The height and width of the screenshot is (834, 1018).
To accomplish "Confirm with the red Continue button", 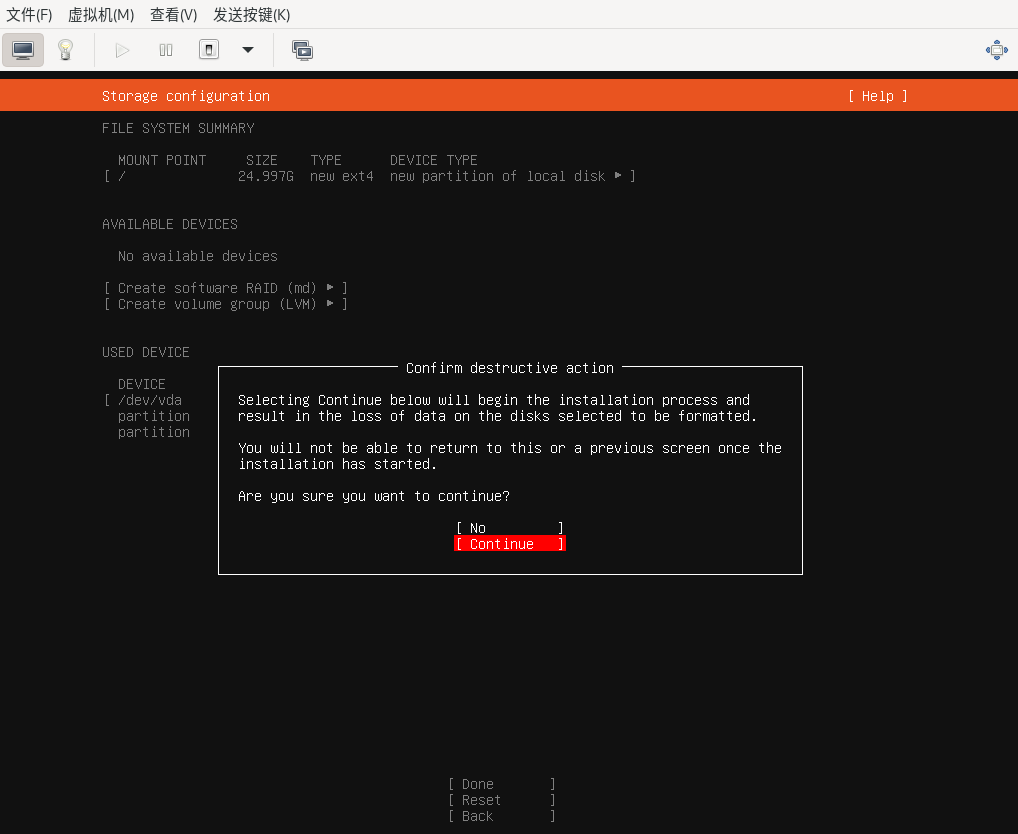I will pyautogui.click(x=509, y=544).
